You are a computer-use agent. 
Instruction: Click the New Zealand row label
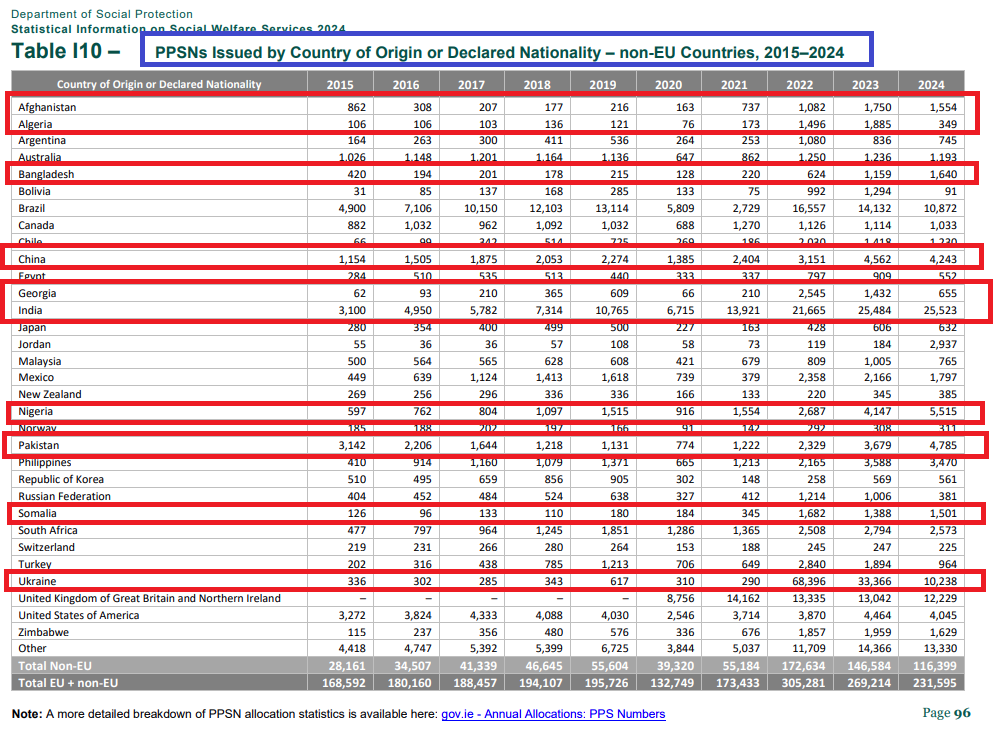49,394
